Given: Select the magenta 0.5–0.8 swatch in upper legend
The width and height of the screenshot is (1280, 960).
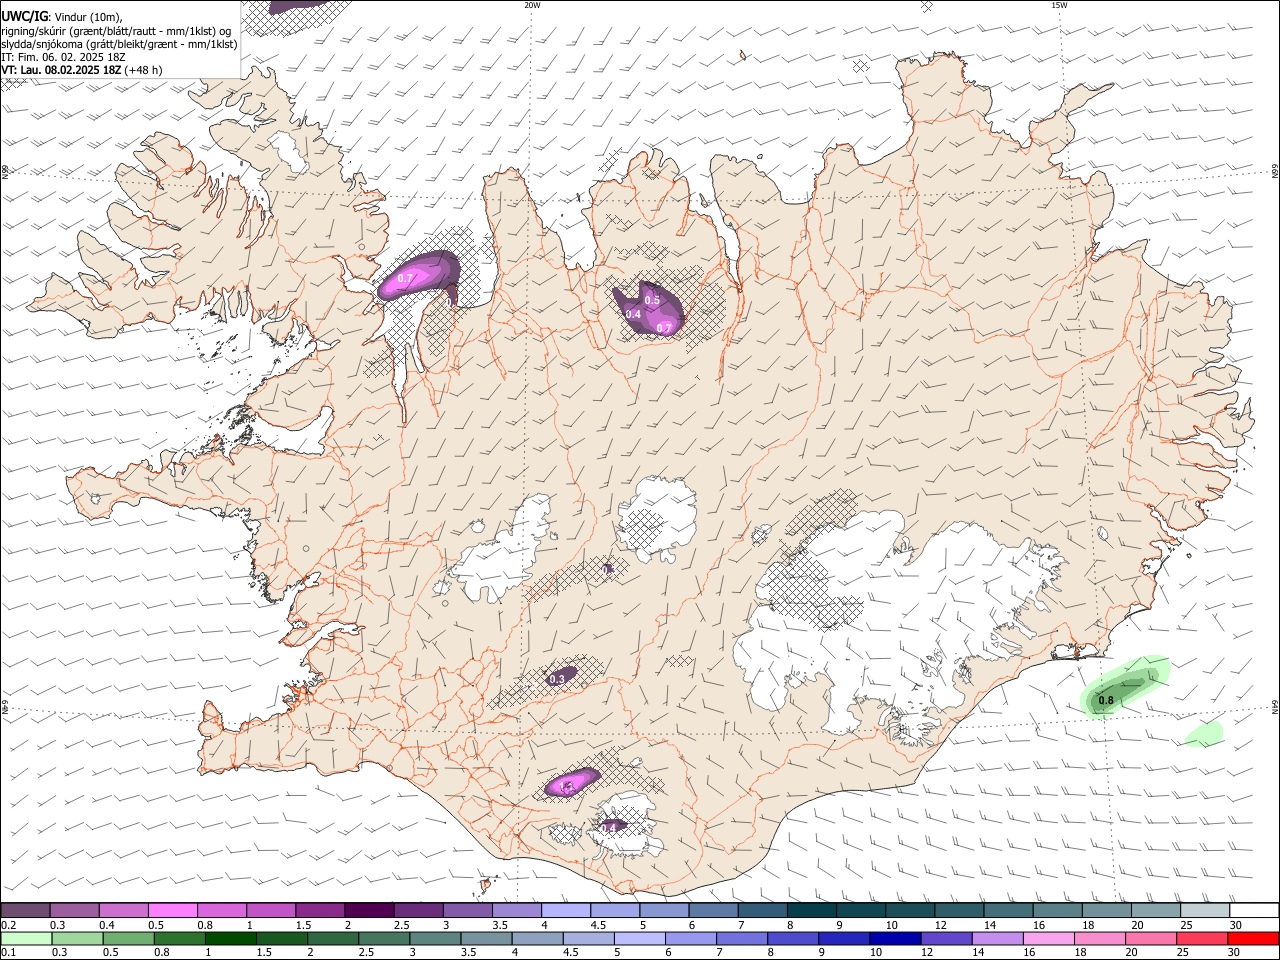Looking at the screenshot, I should click(x=173, y=910).
